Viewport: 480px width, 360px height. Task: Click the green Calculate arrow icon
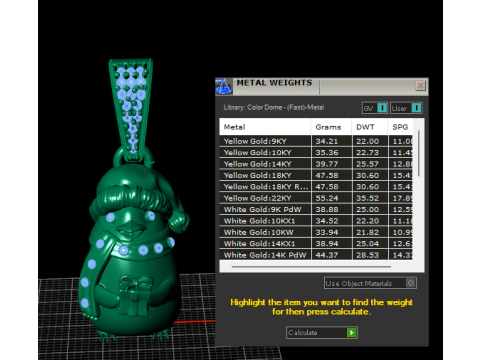tap(352, 332)
